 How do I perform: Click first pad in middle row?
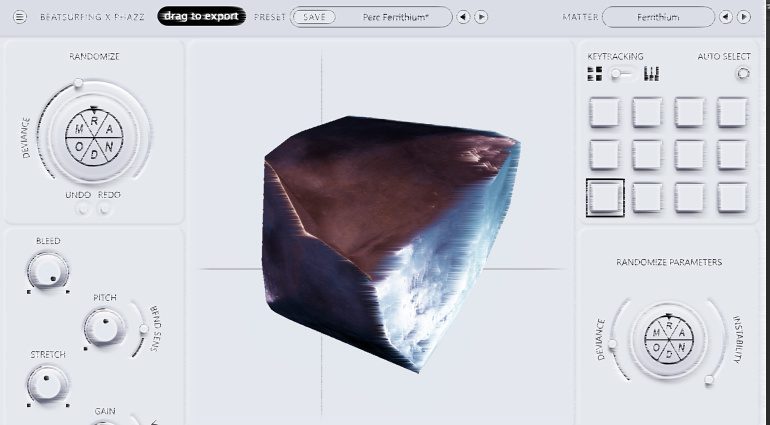click(605, 155)
